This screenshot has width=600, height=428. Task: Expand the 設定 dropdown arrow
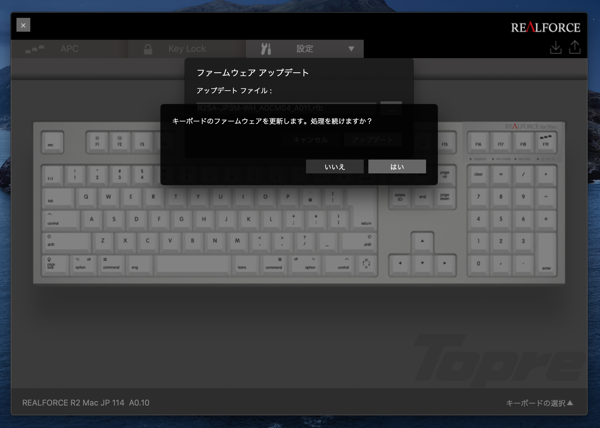pos(351,49)
